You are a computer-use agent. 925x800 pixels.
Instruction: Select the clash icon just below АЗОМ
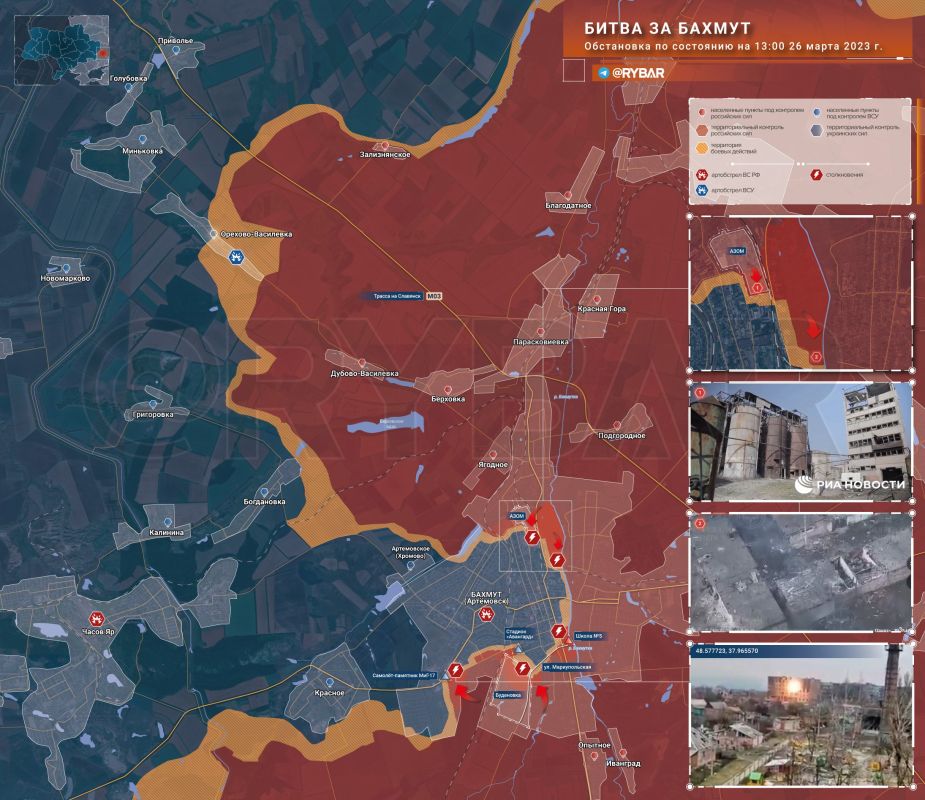pyautogui.click(x=532, y=537)
